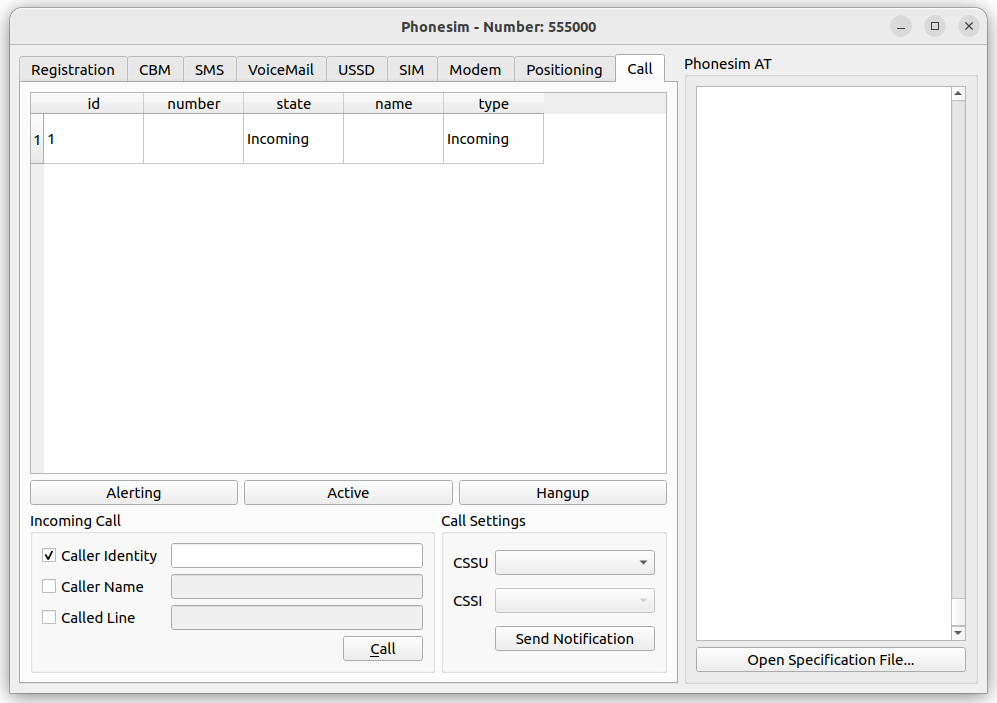Open the SIM tab
The image size is (997, 703).
pyautogui.click(x=412, y=69)
